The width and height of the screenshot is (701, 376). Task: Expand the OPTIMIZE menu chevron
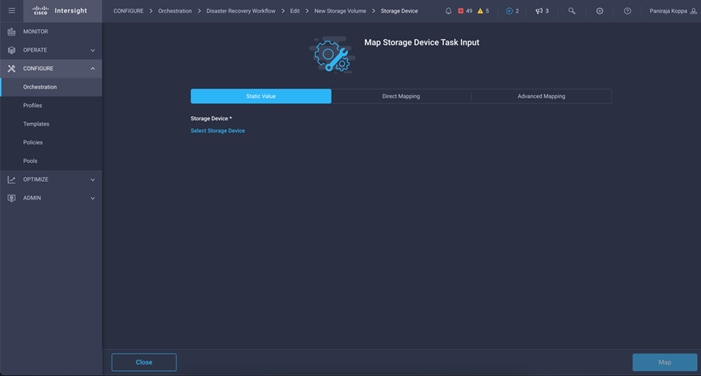(93, 179)
